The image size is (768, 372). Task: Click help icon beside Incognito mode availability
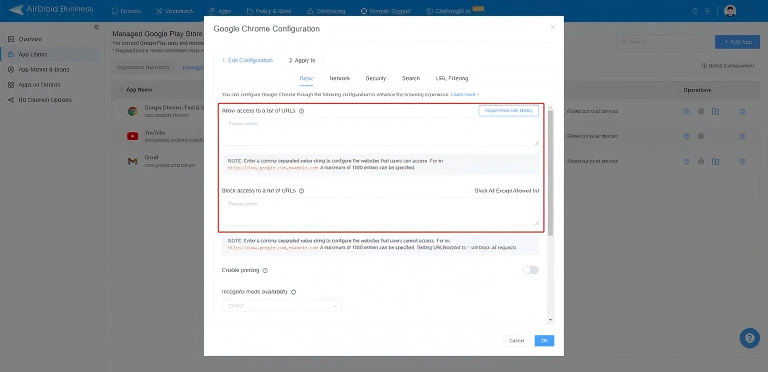(x=293, y=292)
